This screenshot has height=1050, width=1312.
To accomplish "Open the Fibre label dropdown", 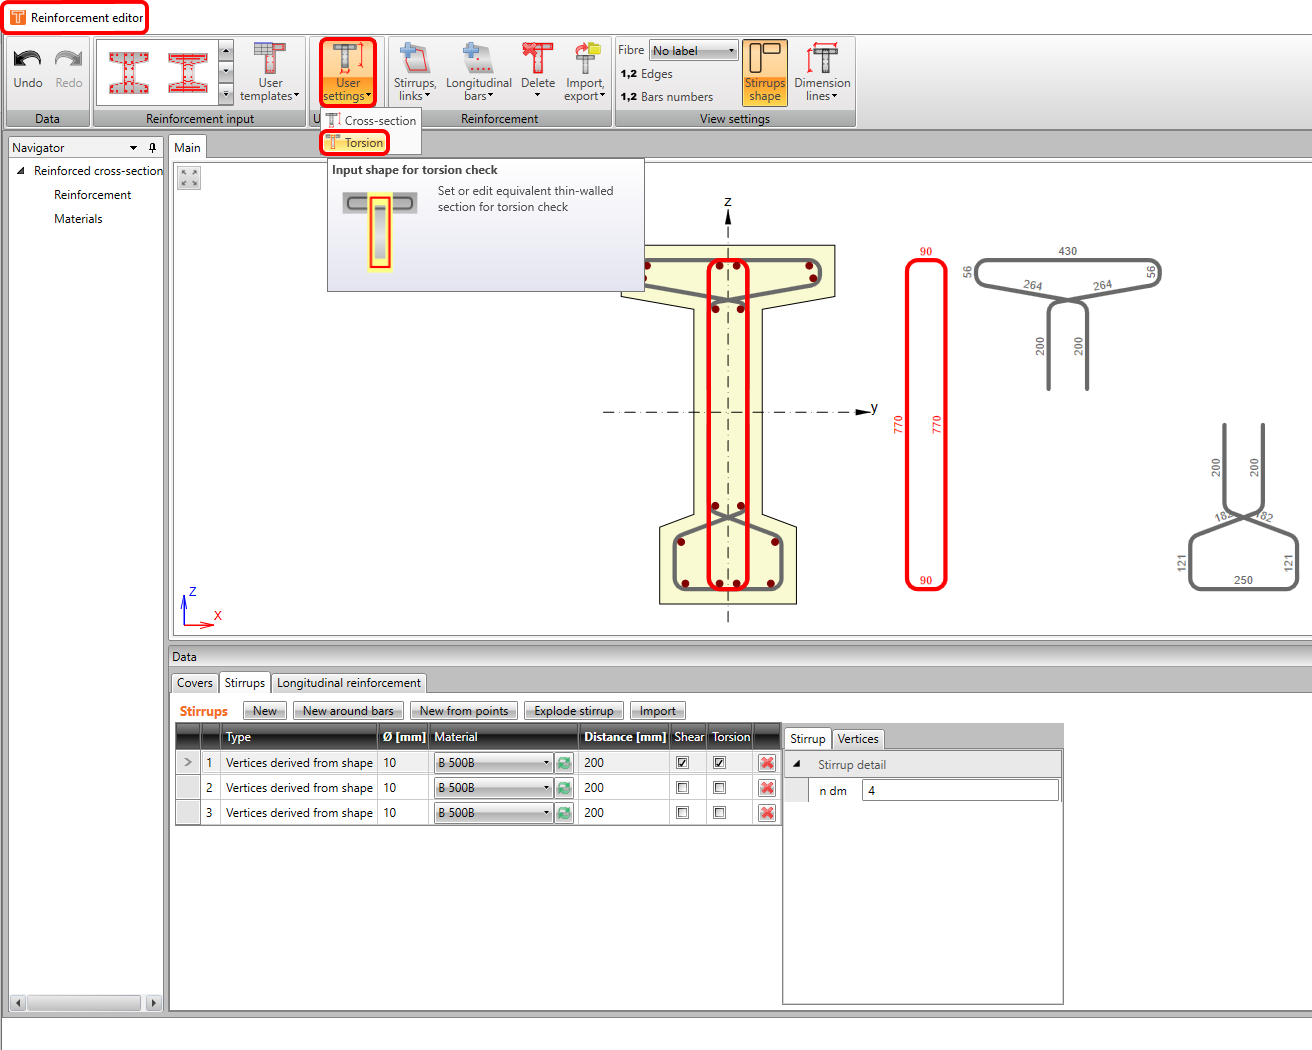I will [694, 51].
